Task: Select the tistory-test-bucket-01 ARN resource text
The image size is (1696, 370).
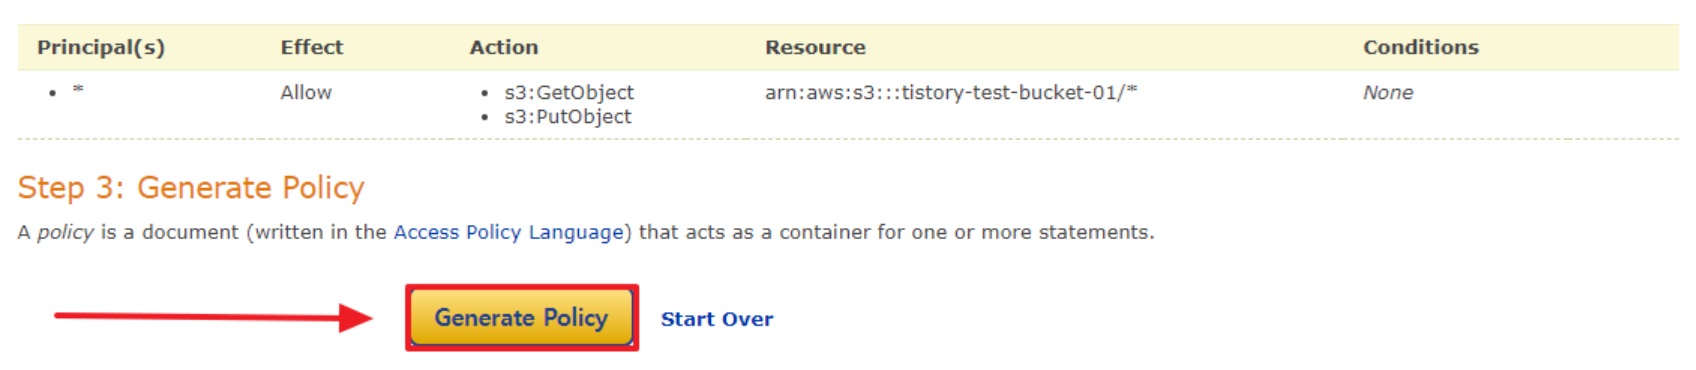Action: 951,92
